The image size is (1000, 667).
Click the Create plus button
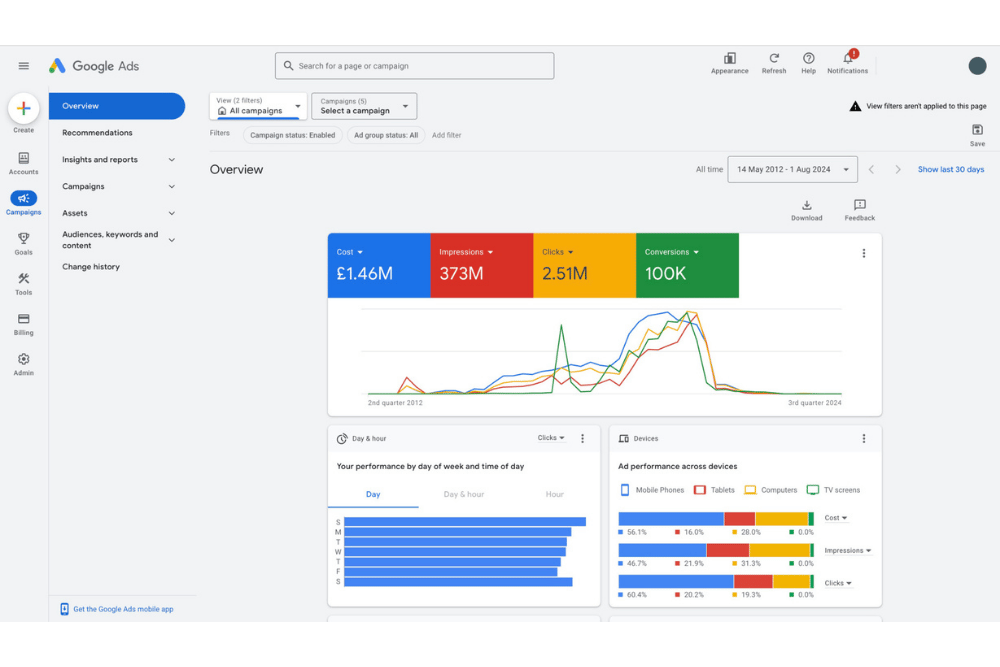tap(24, 108)
